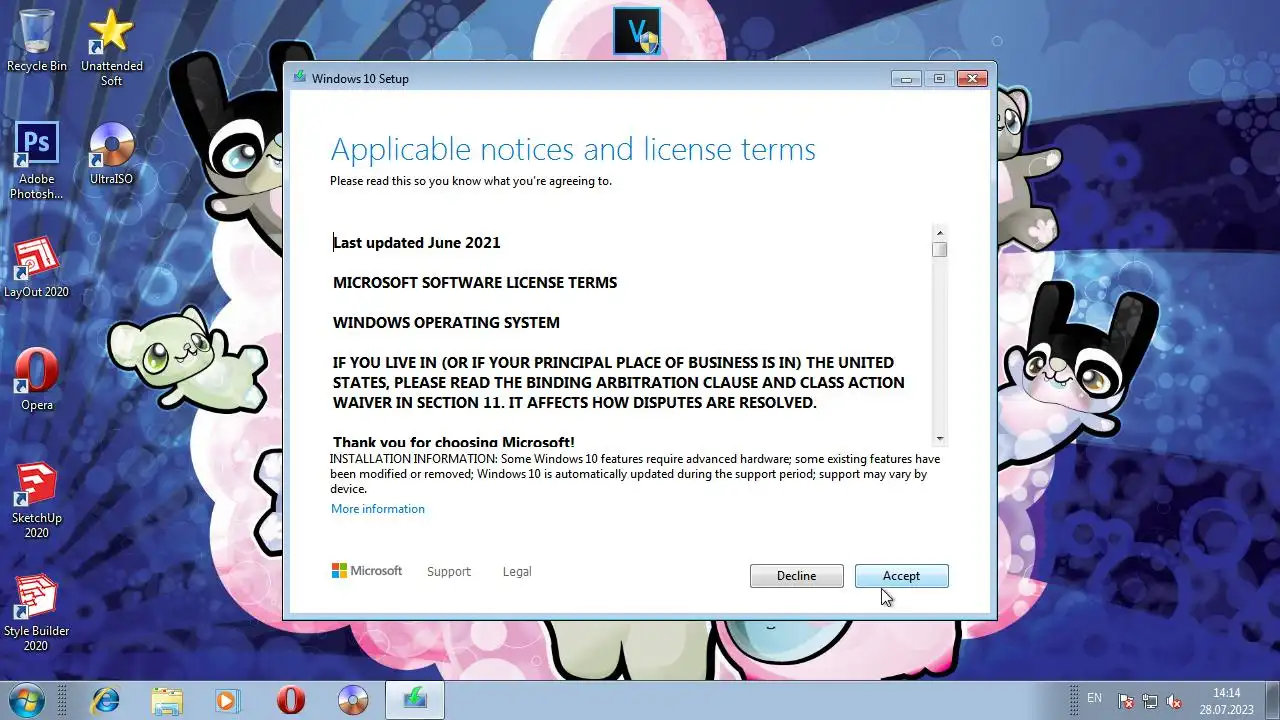Image resolution: width=1280 pixels, height=720 pixels.
Task: Click the EN language indicator
Action: coord(1094,698)
